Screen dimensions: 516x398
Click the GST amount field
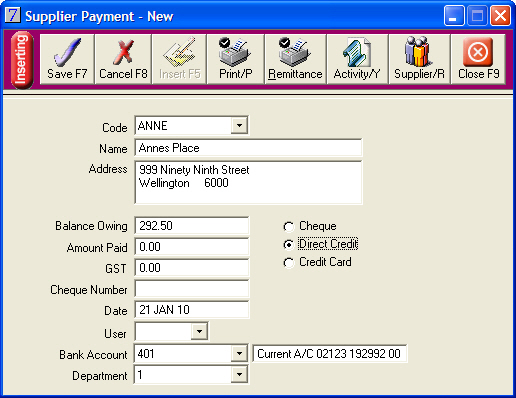pos(192,268)
